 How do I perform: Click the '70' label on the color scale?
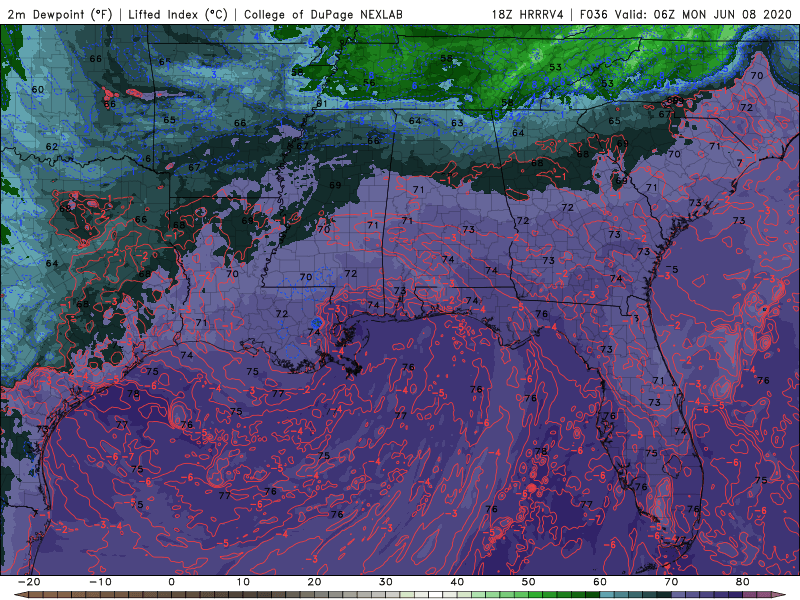coord(671,582)
